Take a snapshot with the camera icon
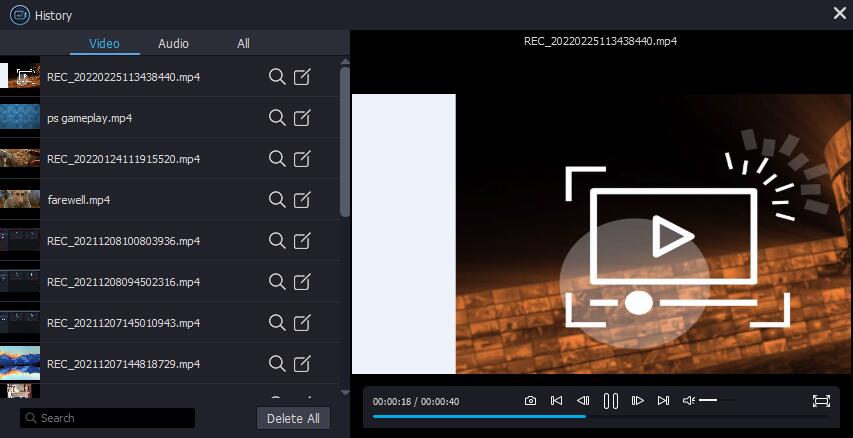Screen dimensions: 853x438 tap(530, 401)
